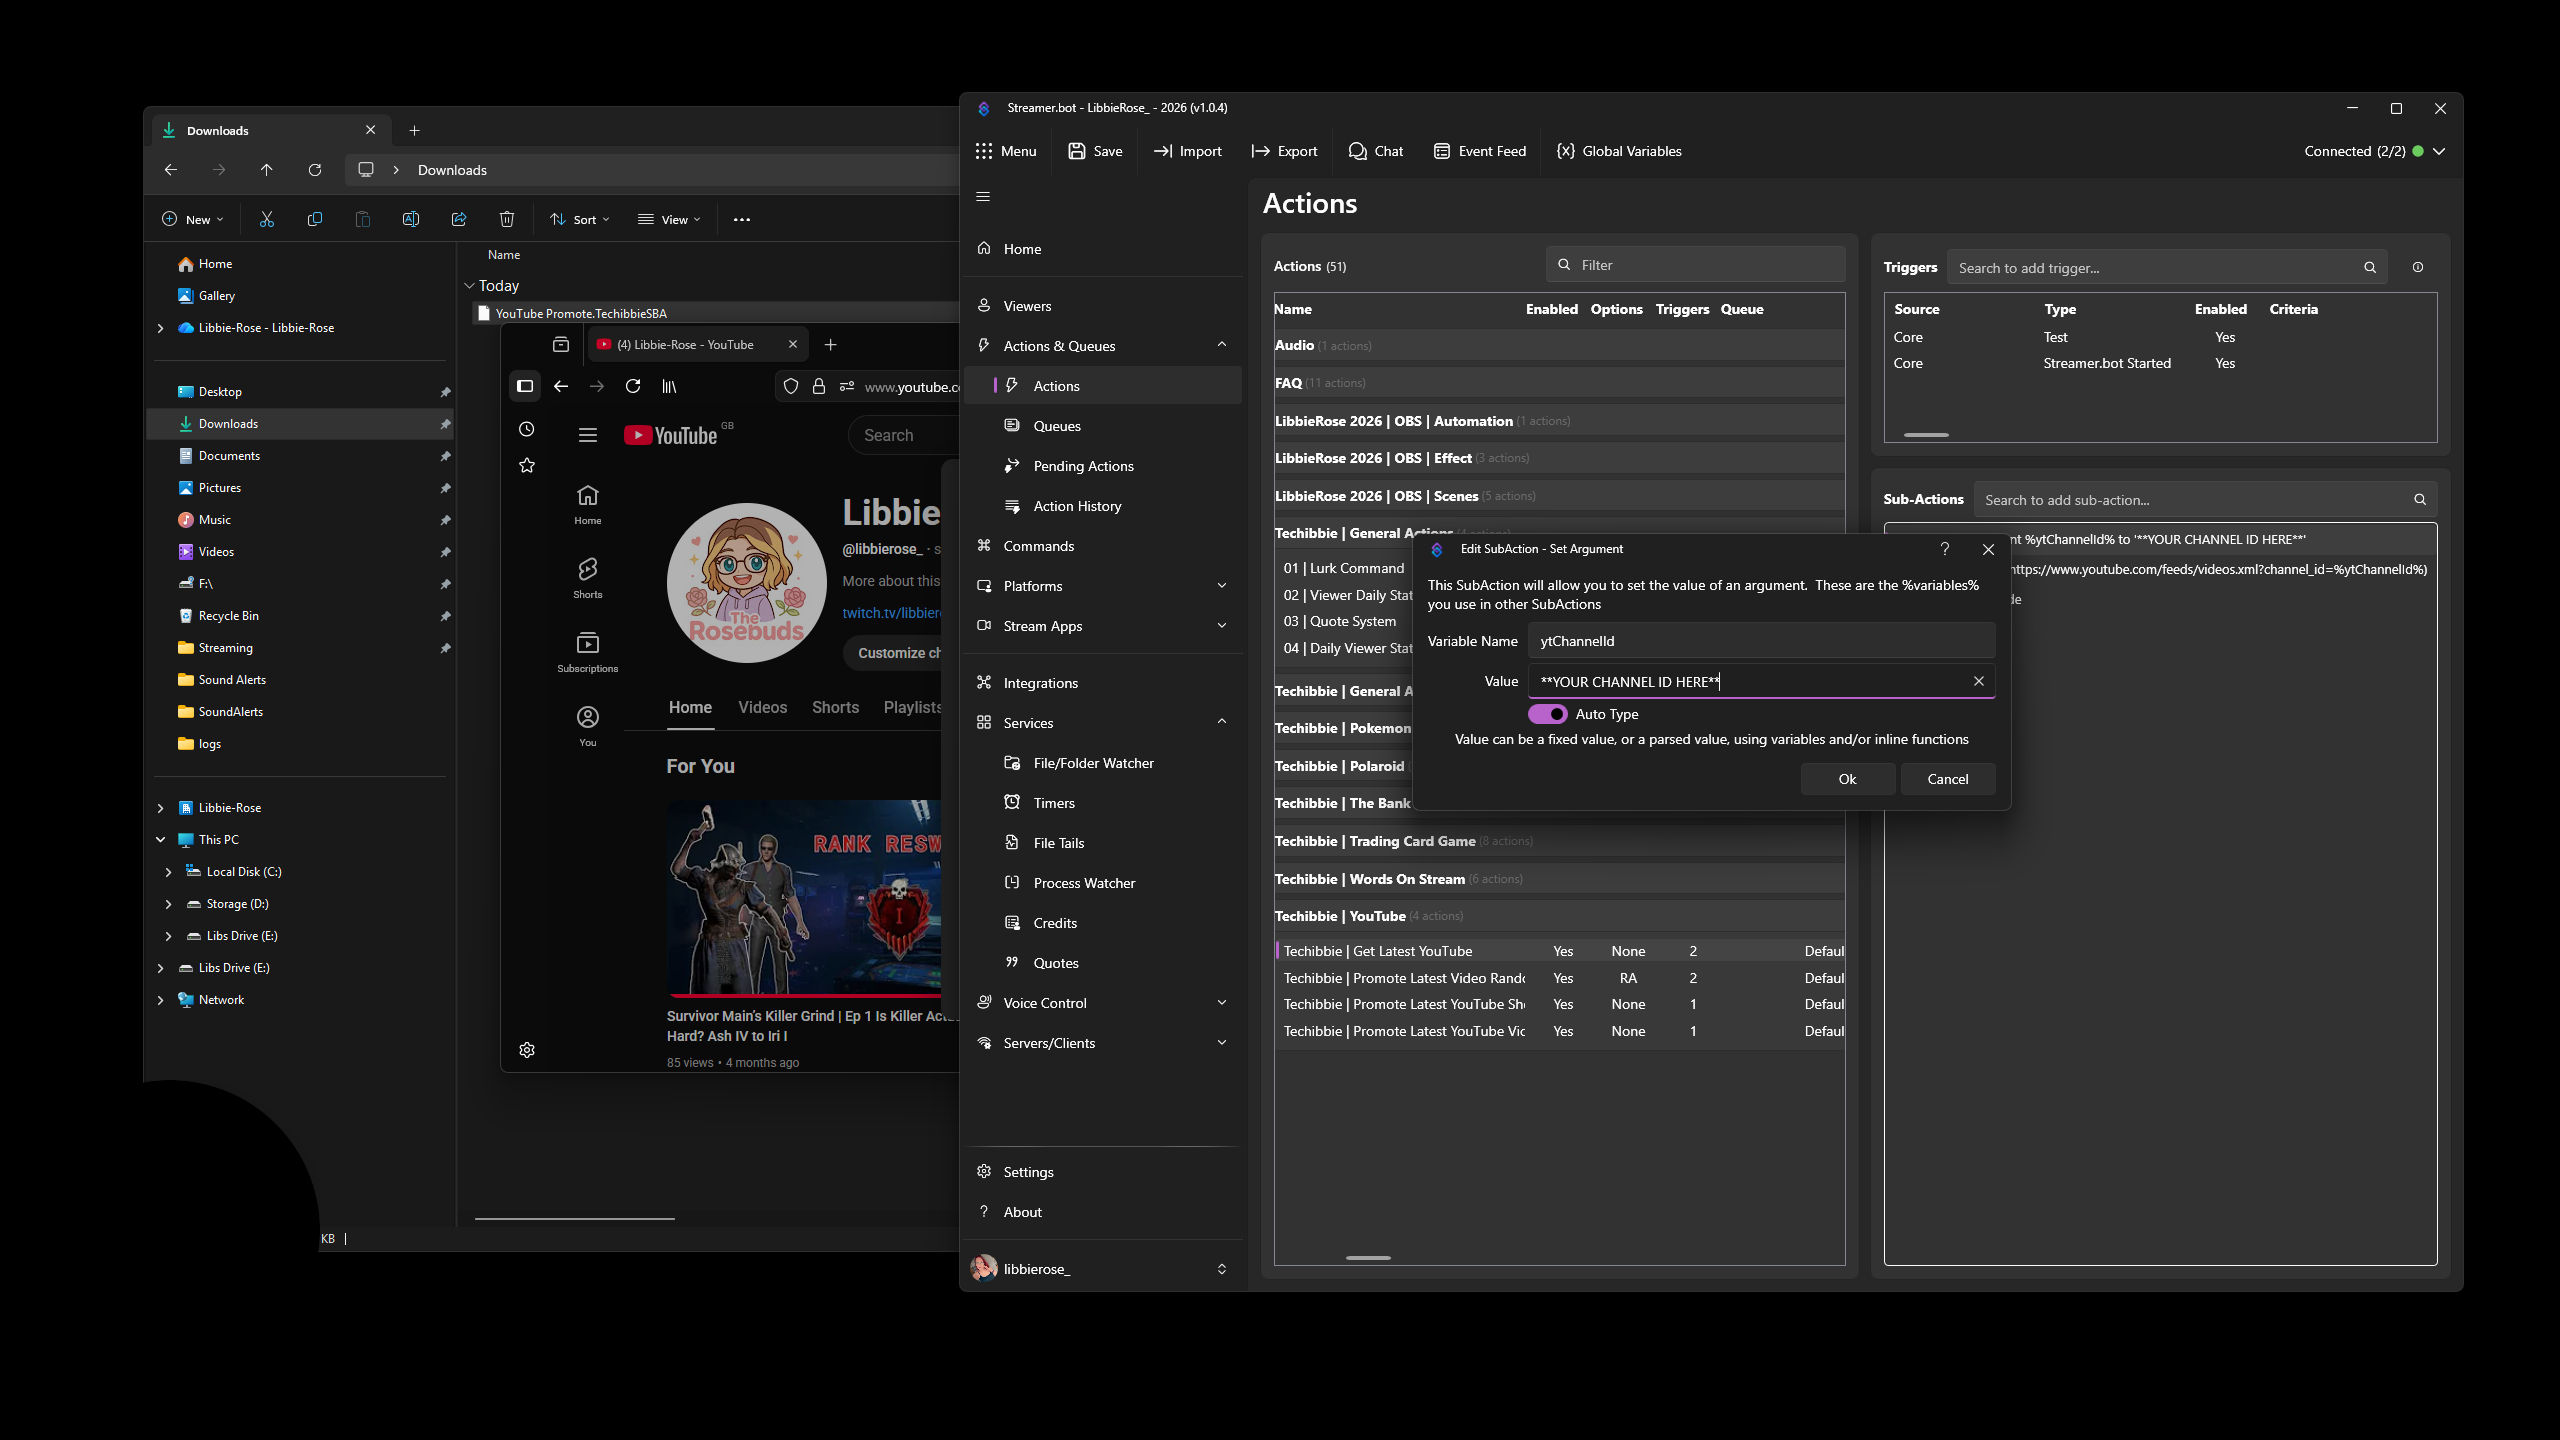Open Action History
The image size is (2560, 1440).
point(1103,506)
